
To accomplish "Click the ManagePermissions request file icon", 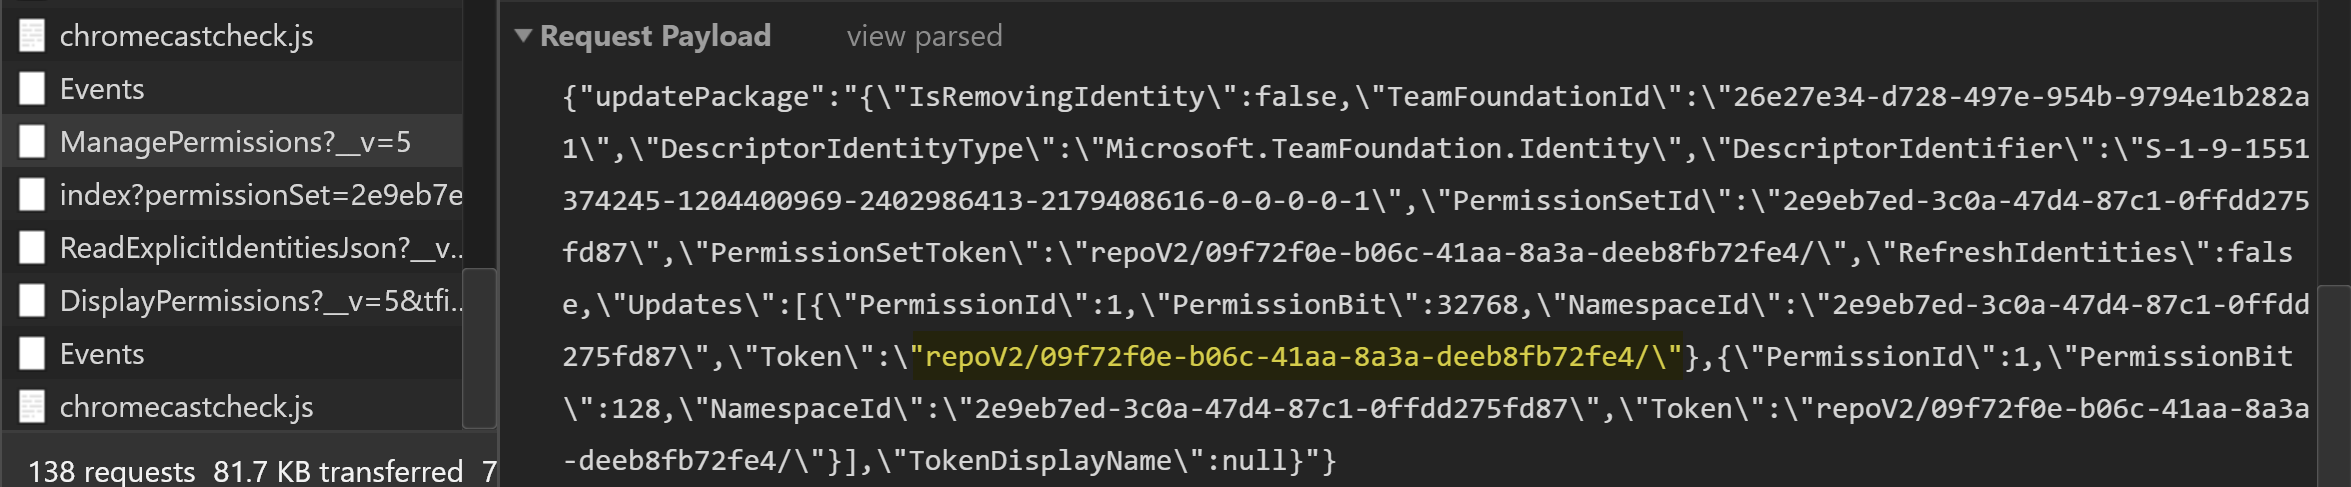I will point(32,142).
